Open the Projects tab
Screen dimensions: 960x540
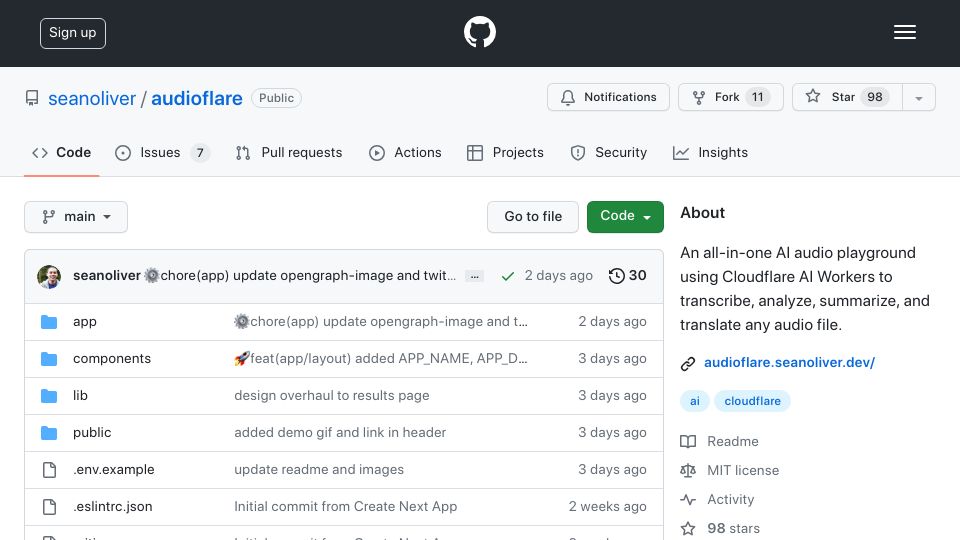point(505,152)
